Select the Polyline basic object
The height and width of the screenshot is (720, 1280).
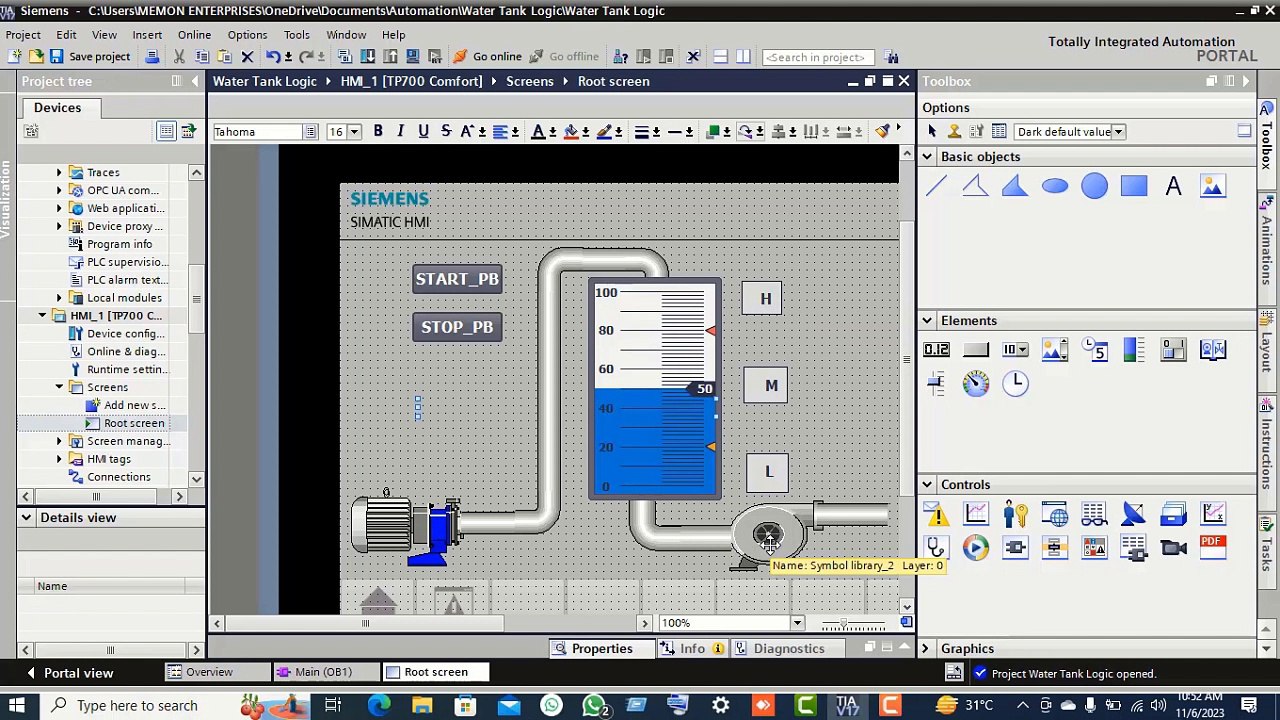[x=975, y=186]
